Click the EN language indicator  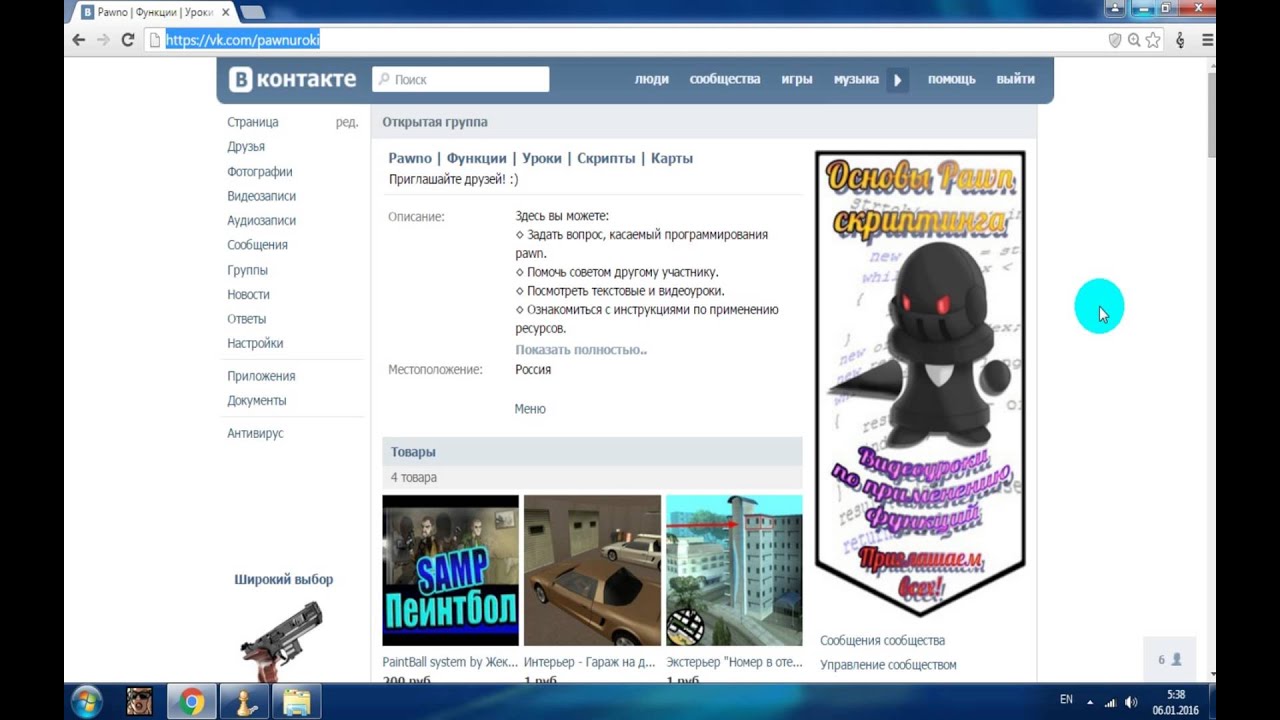click(1066, 700)
